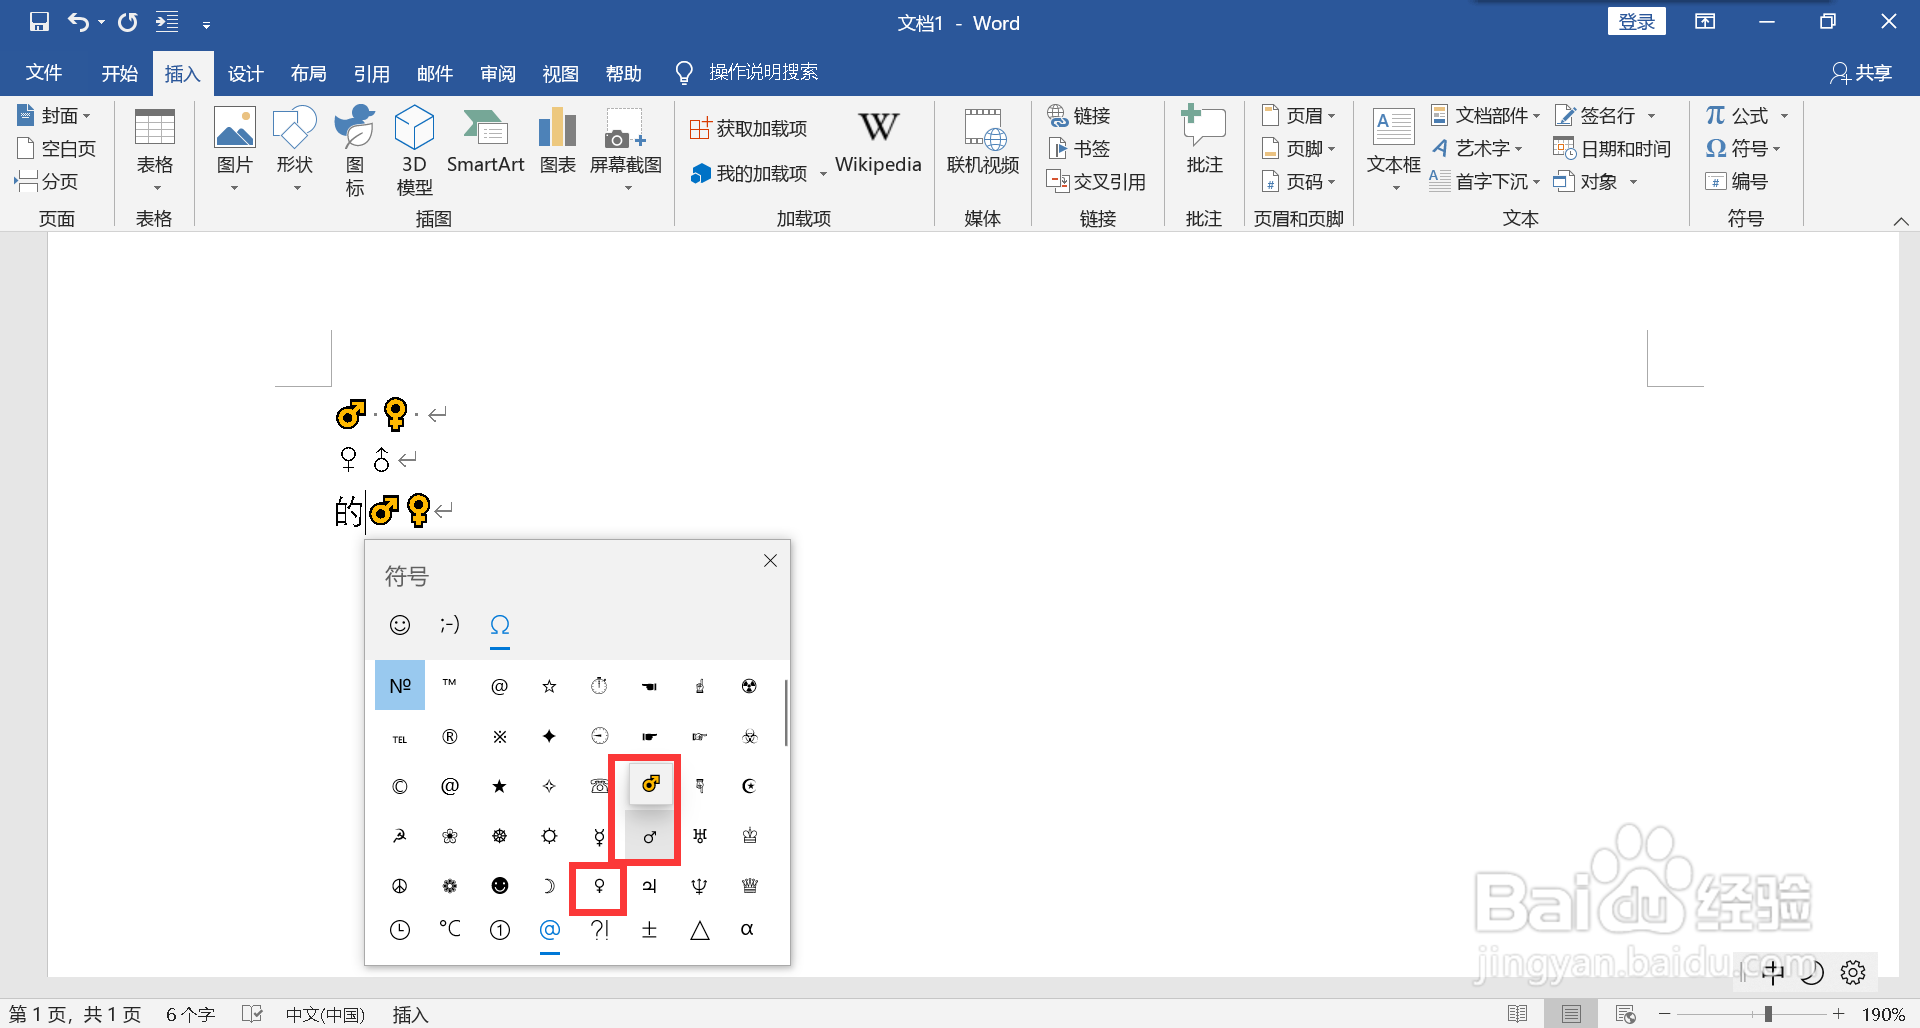The image size is (1920, 1028).
Task: Insert the °C degree Celsius symbol
Action: (x=450, y=929)
